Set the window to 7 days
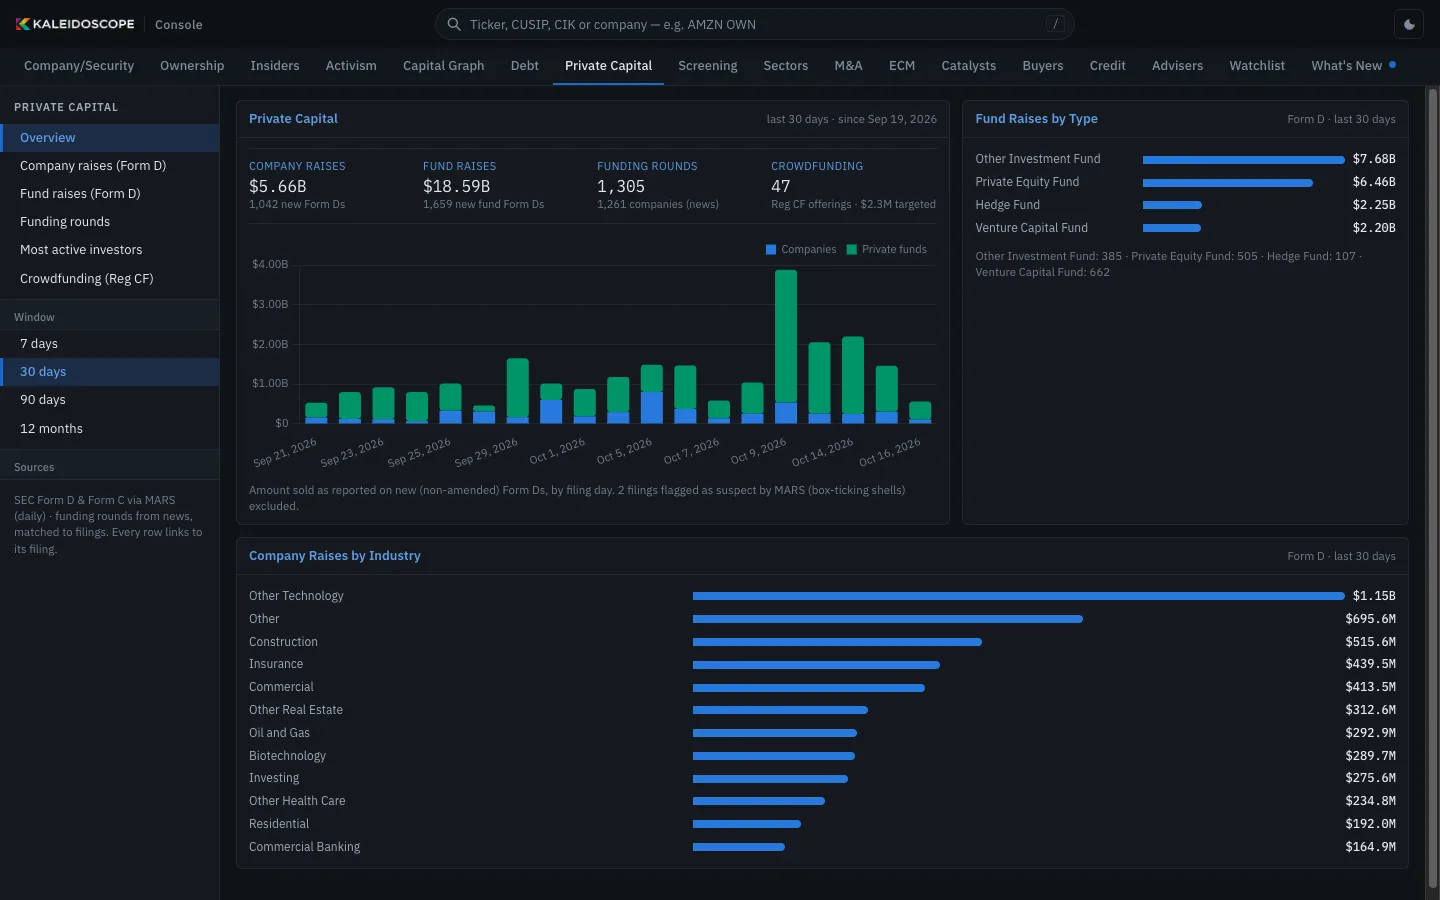Viewport: 1440px width, 900px height. tap(110, 344)
